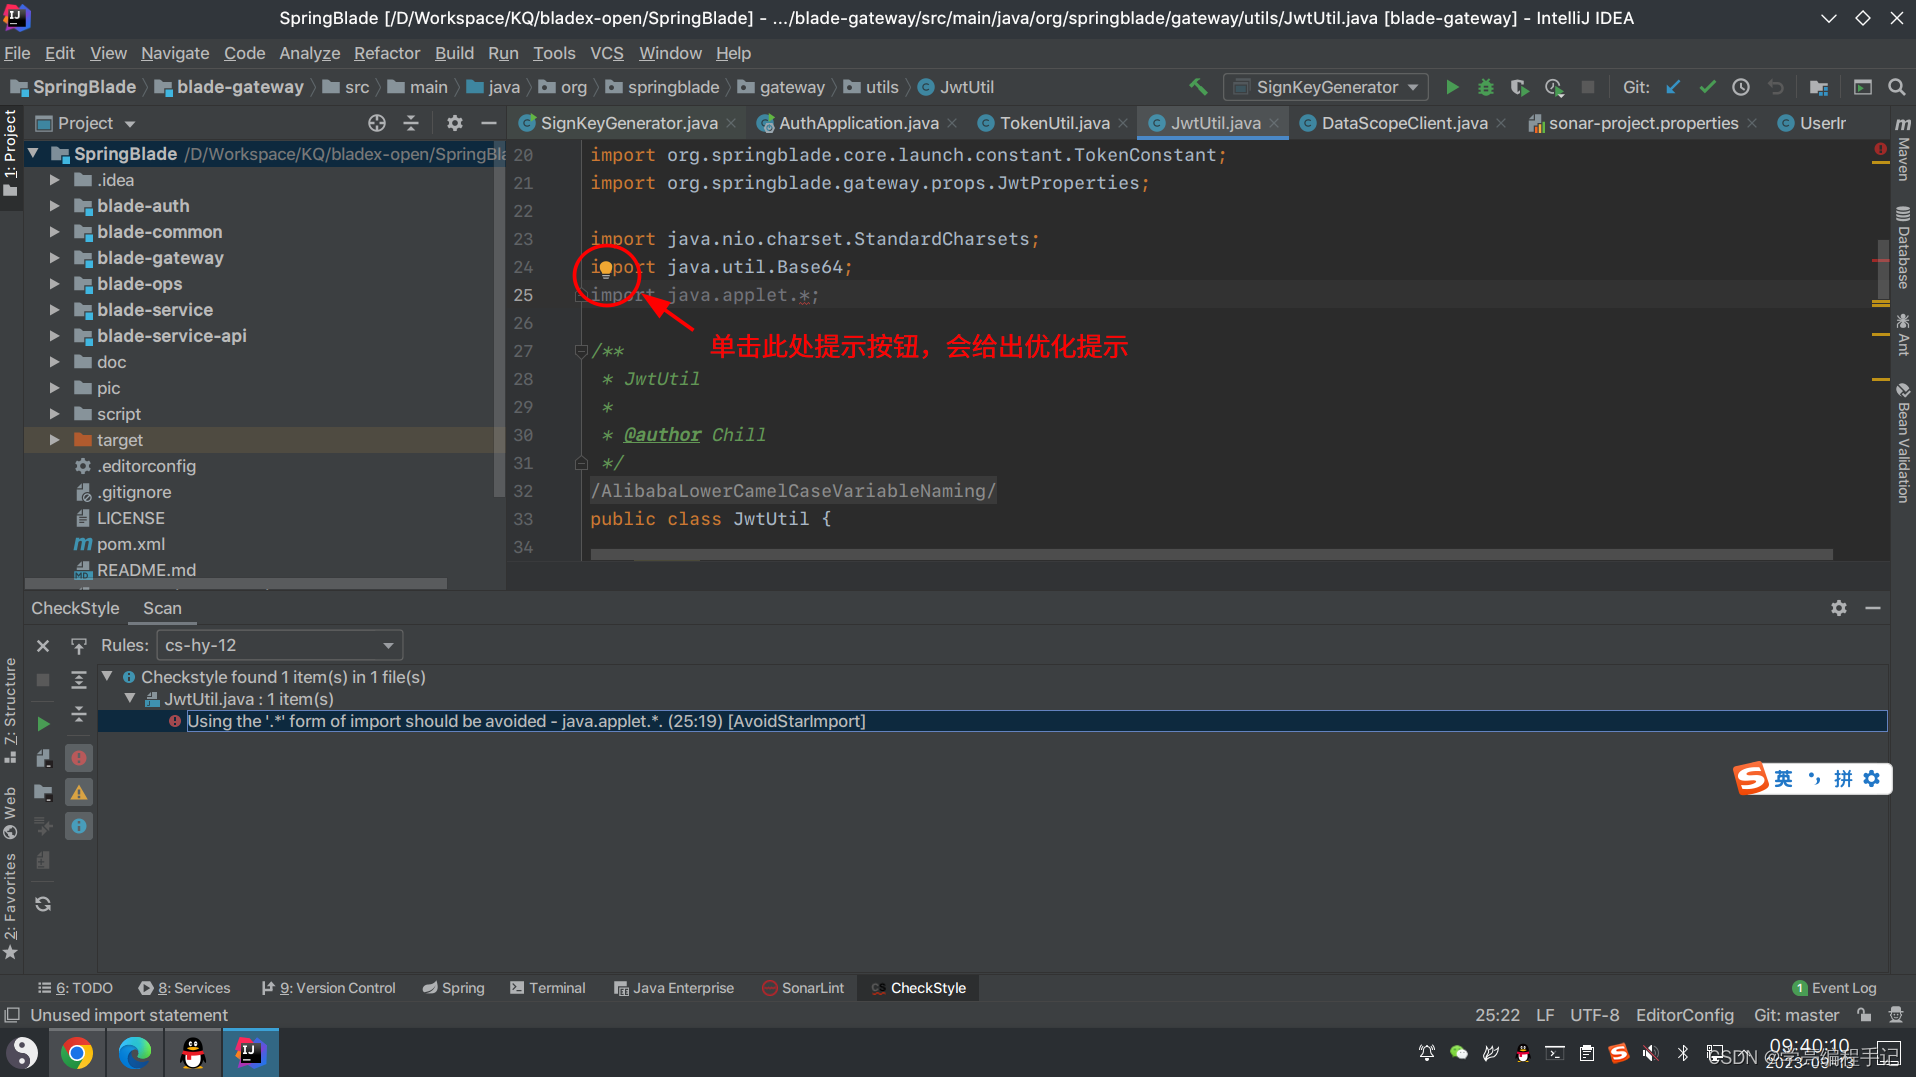Open Search Everywhere magnifier icon
This screenshot has width=1916, height=1077.
click(x=1896, y=87)
